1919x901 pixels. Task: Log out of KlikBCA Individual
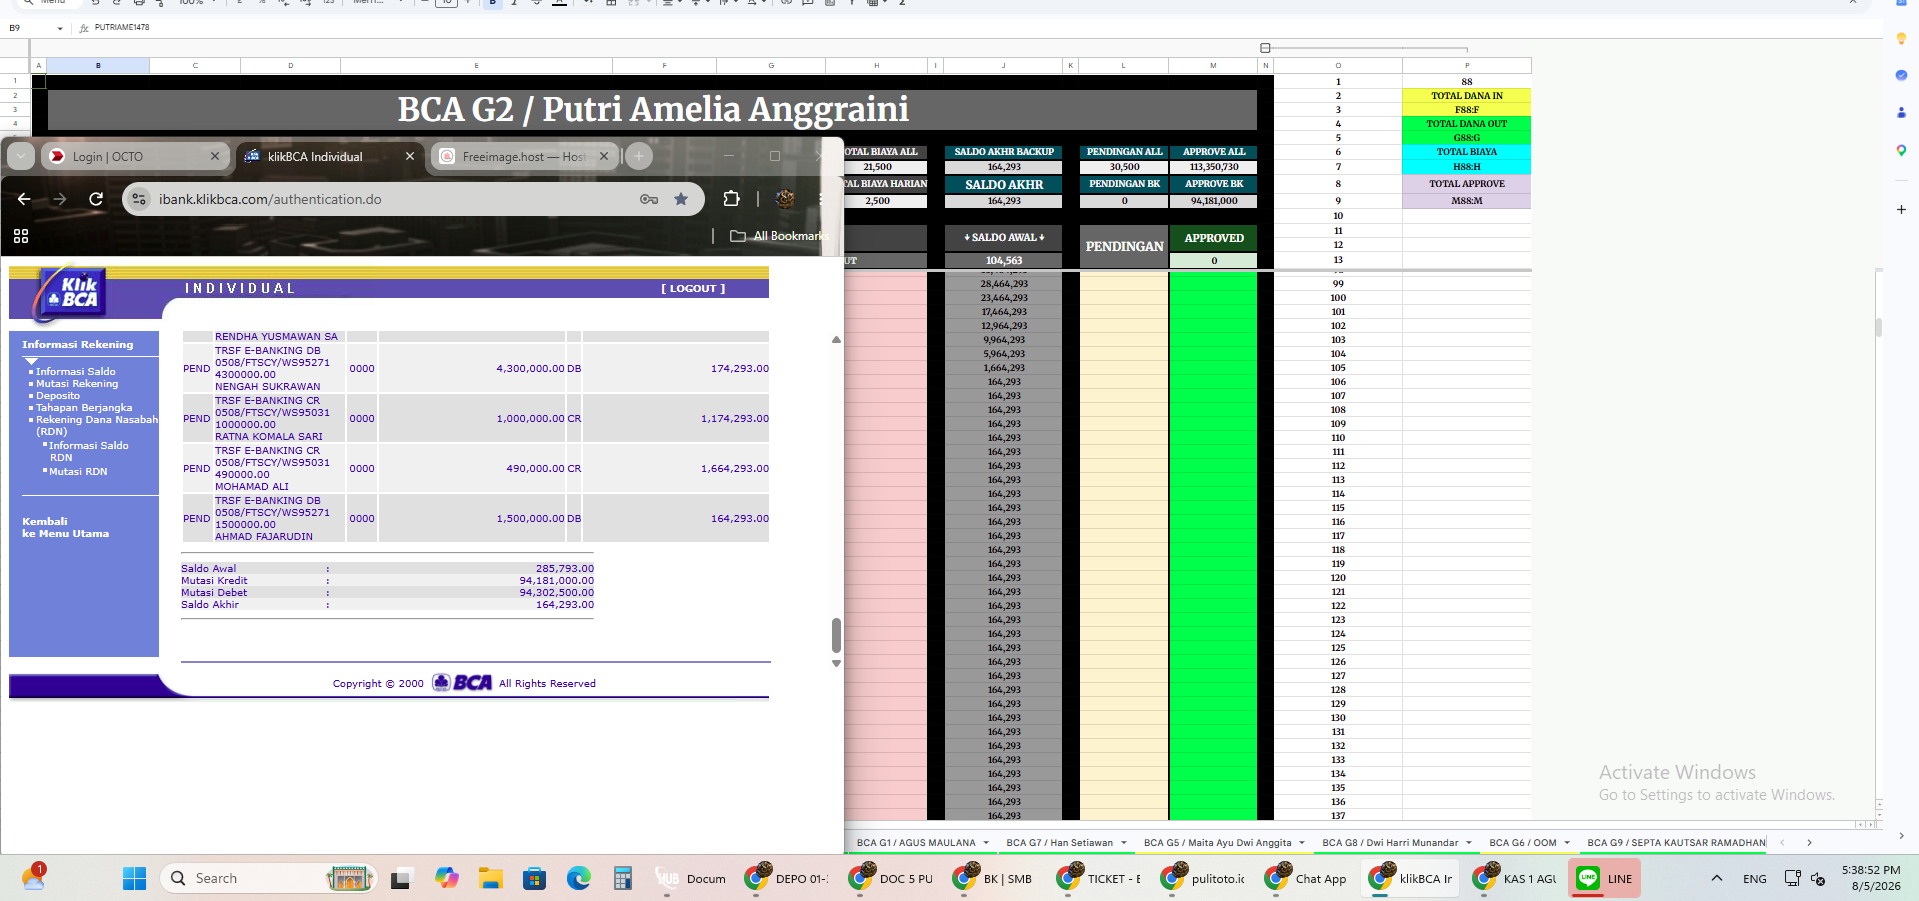pyautogui.click(x=693, y=288)
